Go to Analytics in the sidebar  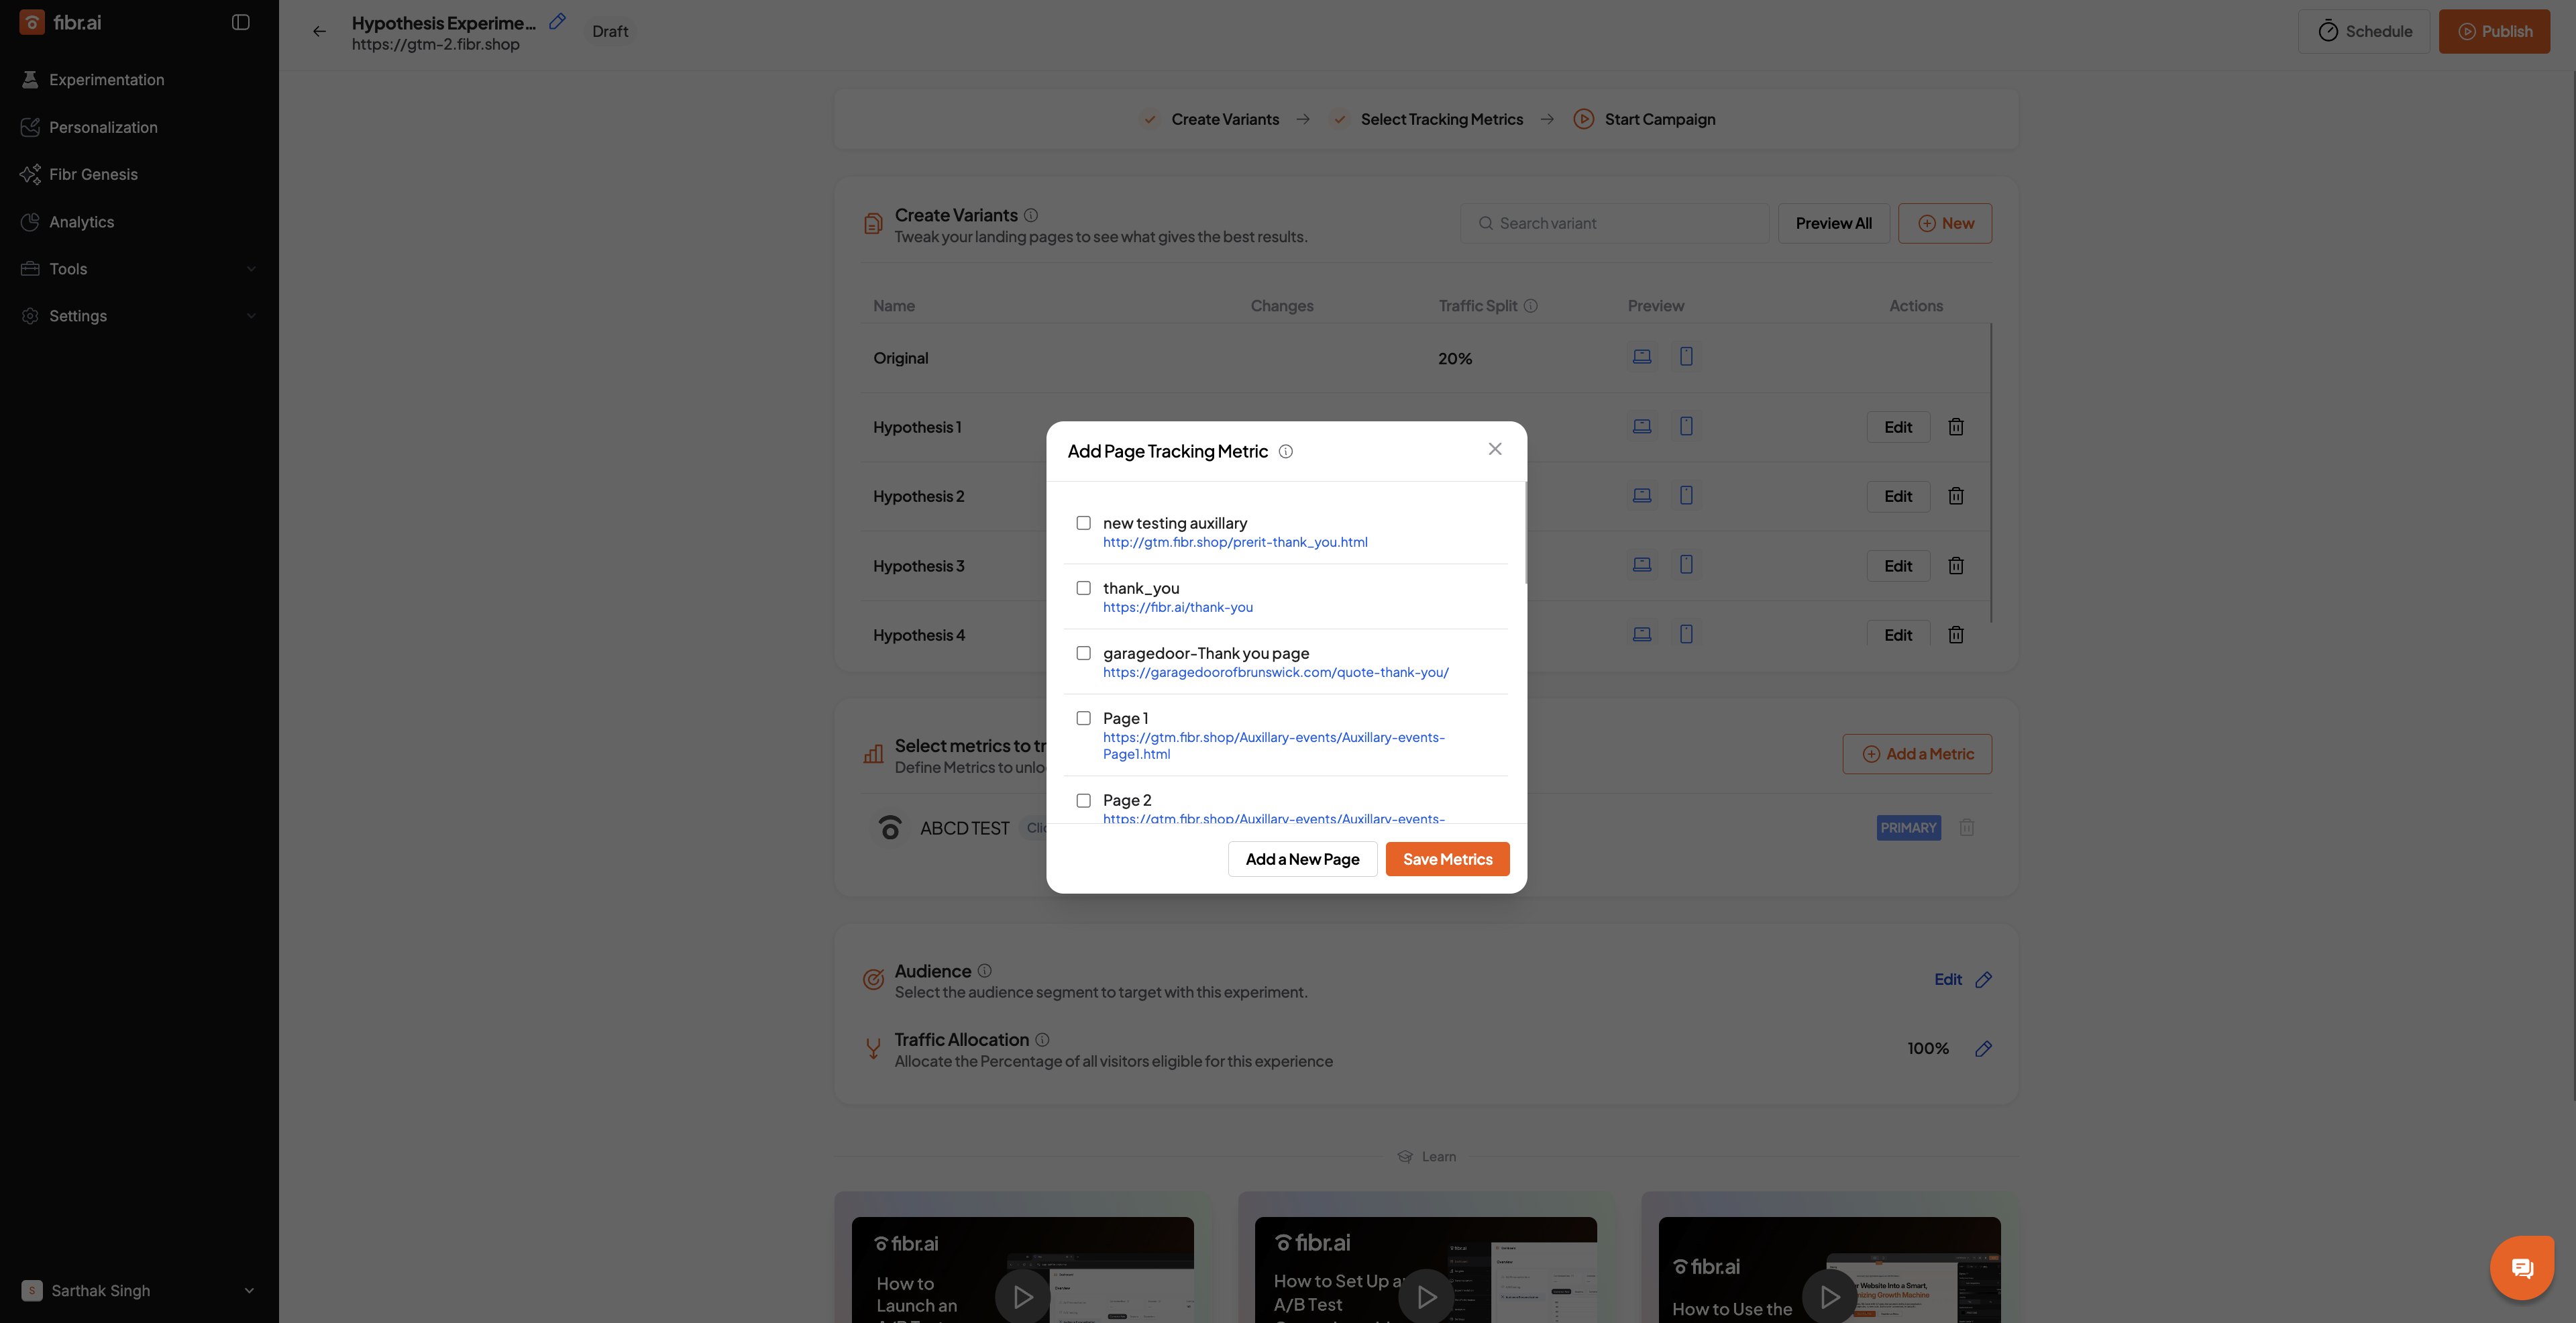coord(81,222)
